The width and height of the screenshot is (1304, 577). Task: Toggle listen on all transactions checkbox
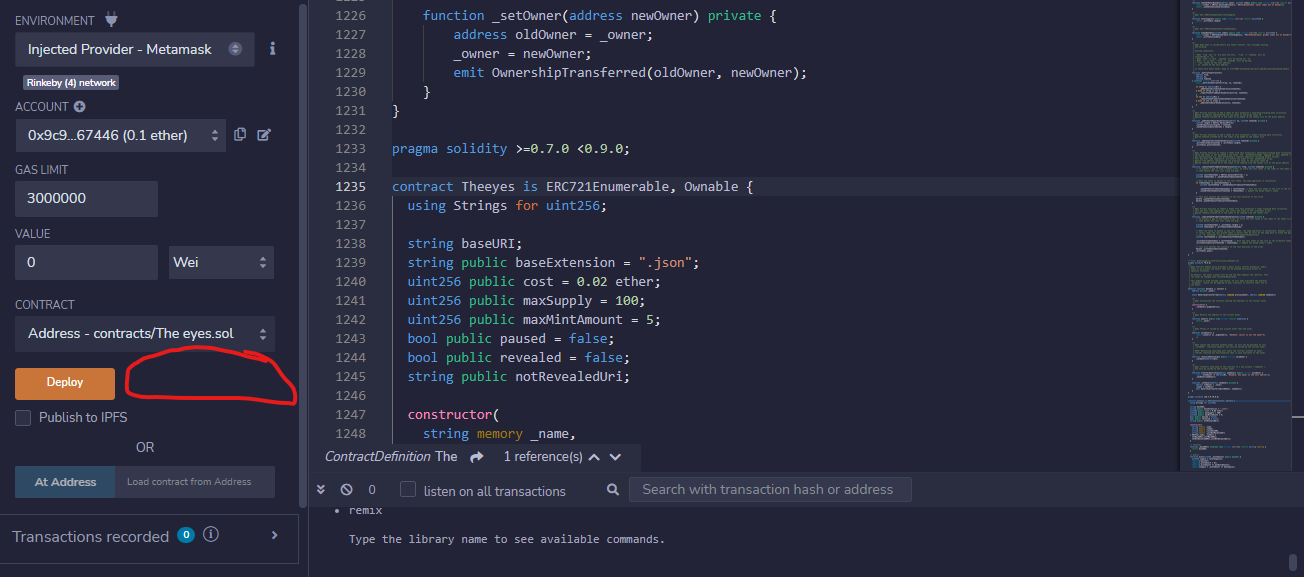click(408, 490)
